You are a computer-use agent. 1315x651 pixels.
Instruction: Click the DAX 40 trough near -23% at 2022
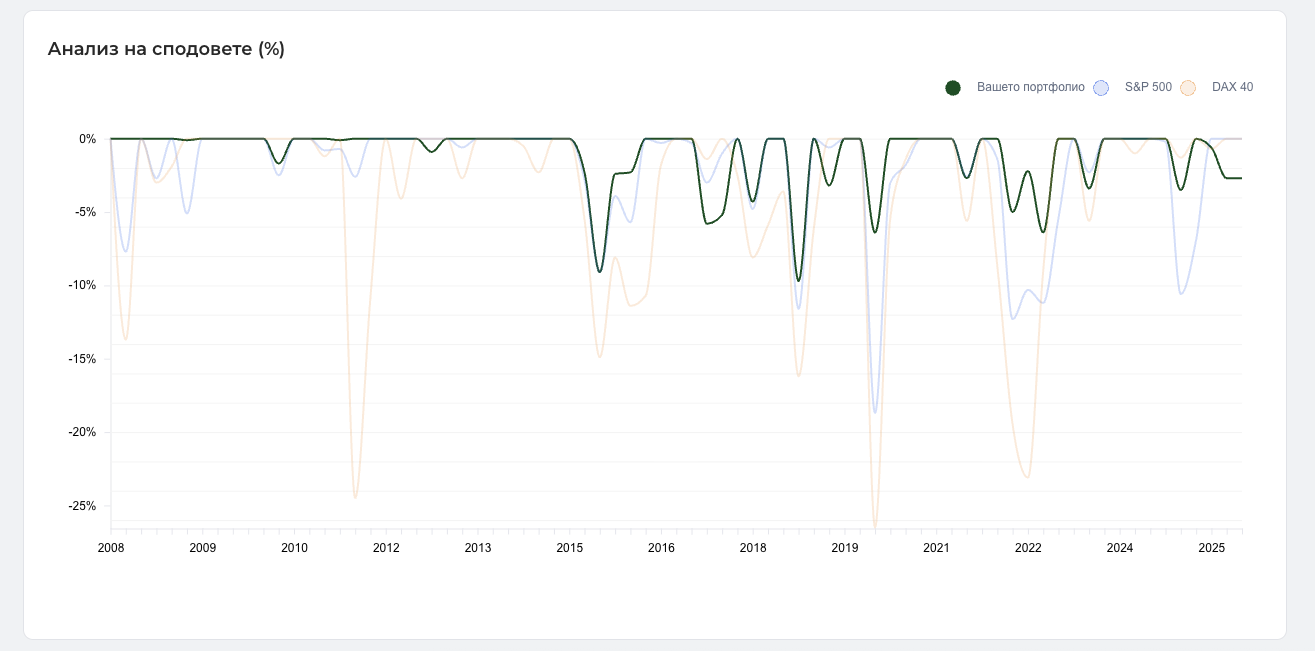1027,477
